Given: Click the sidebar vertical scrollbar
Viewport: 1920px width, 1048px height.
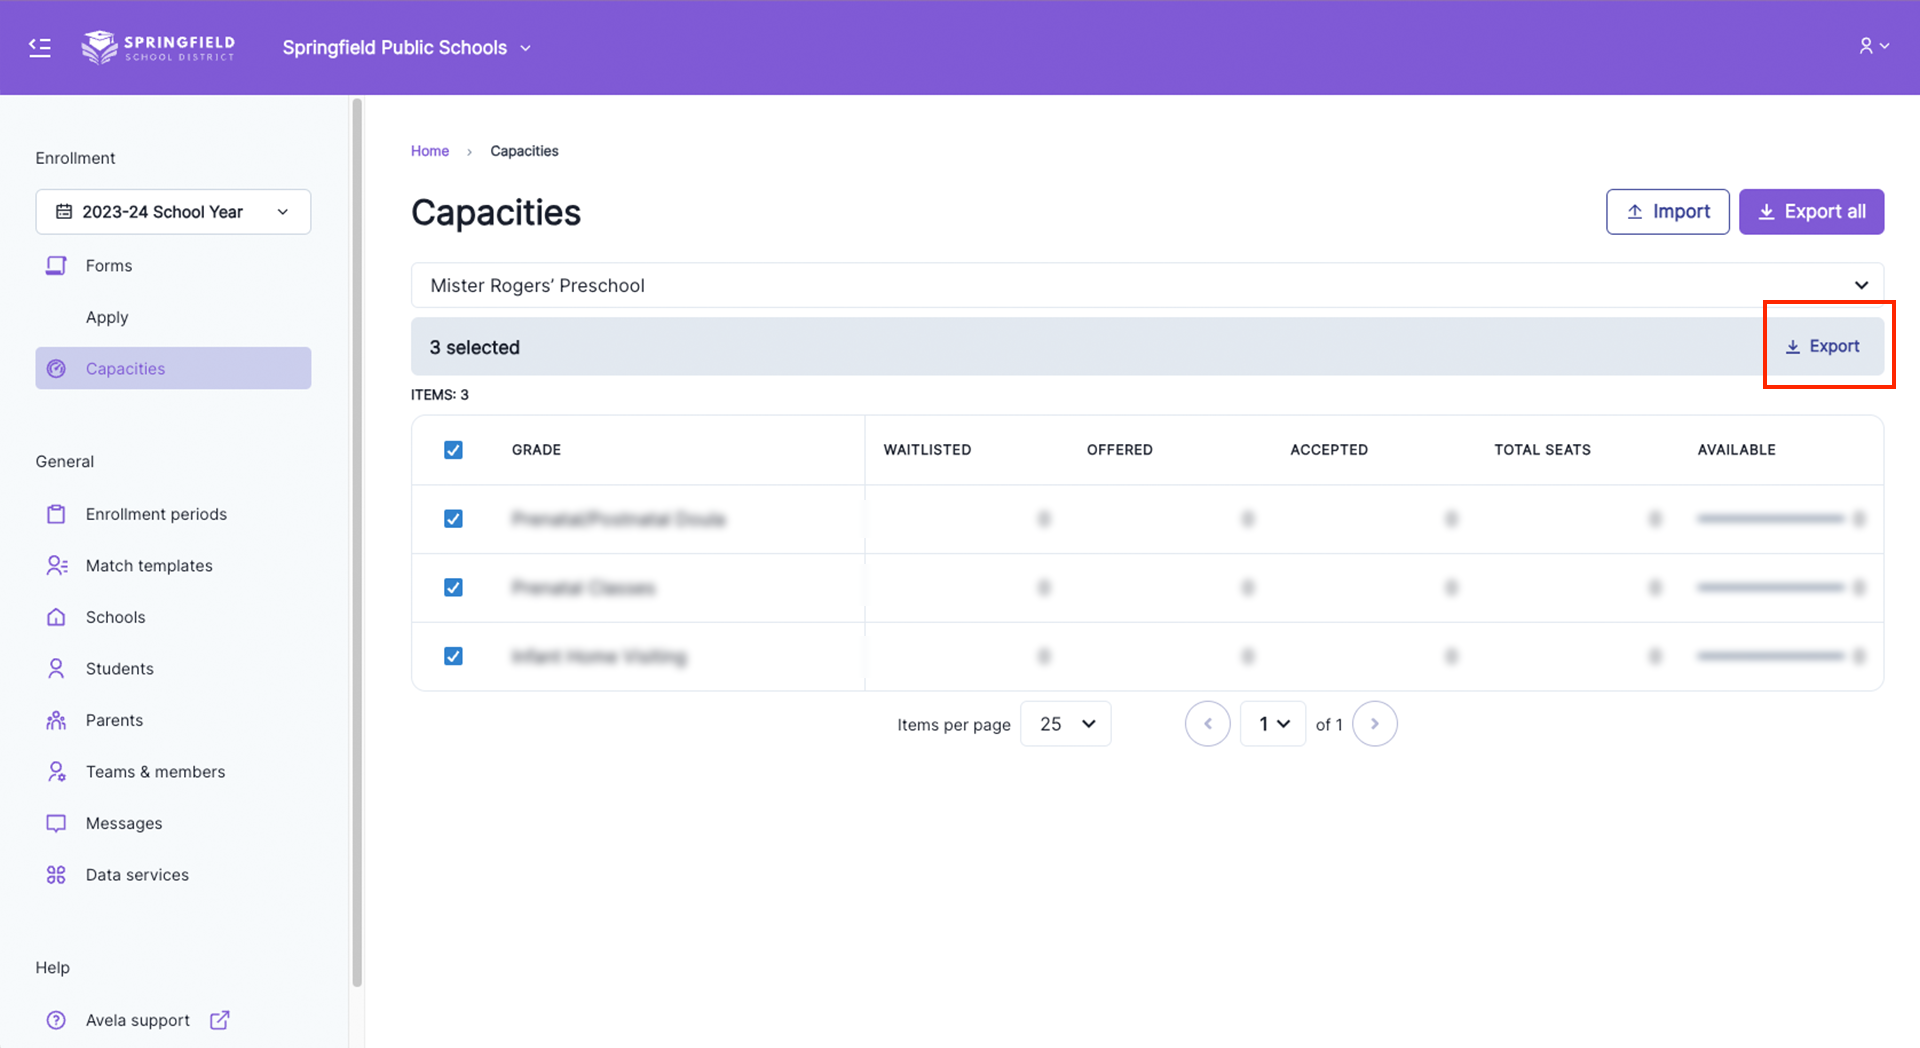Looking at the screenshot, I should [357, 540].
